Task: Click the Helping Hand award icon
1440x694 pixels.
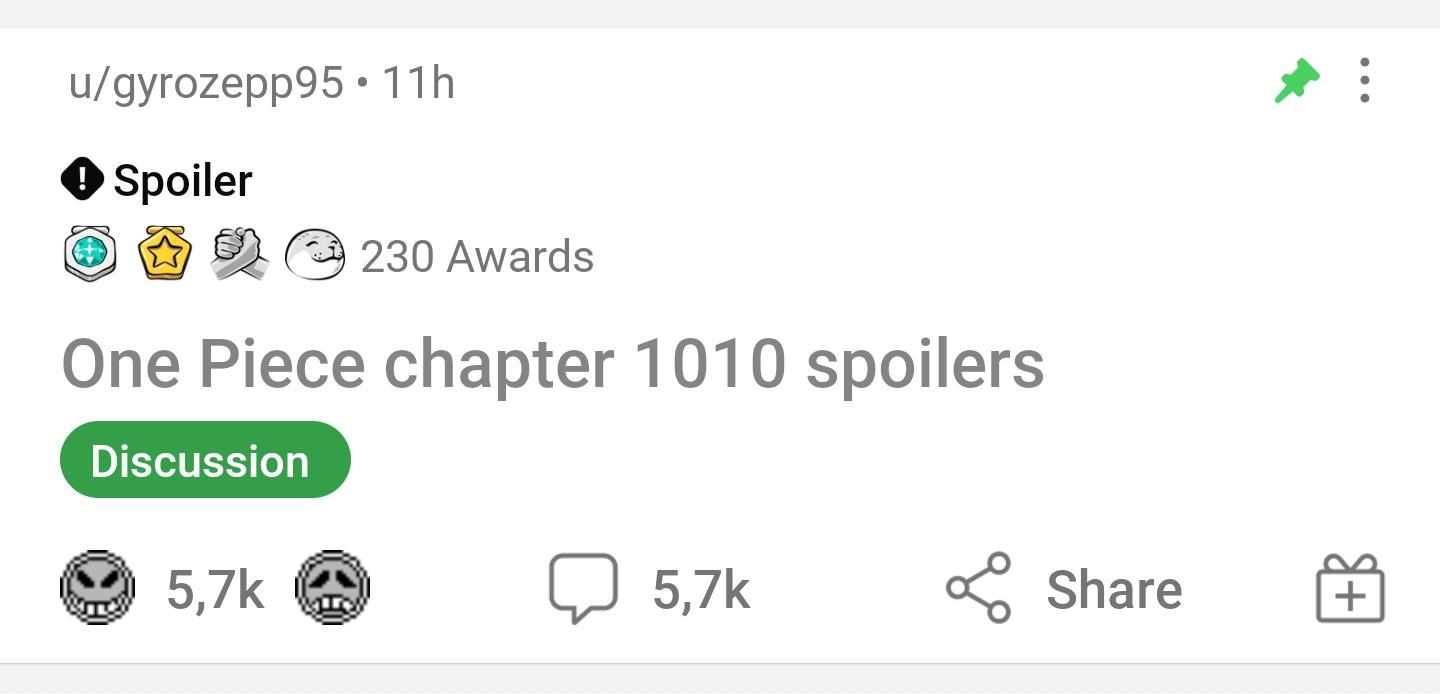Action: [240, 253]
